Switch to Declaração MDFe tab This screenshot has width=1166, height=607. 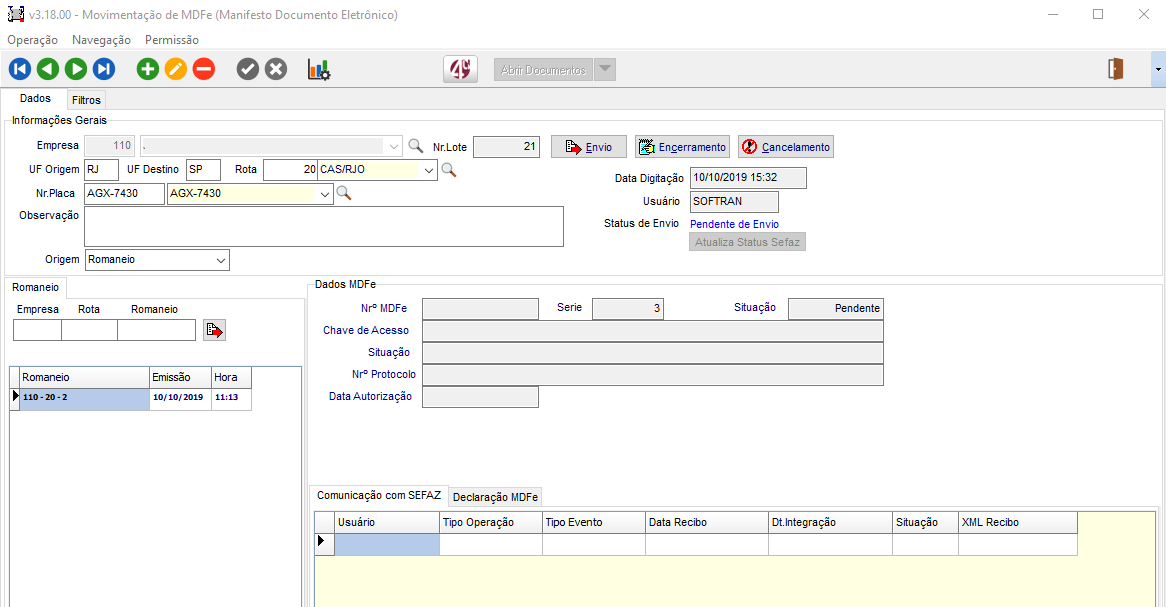click(496, 497)
